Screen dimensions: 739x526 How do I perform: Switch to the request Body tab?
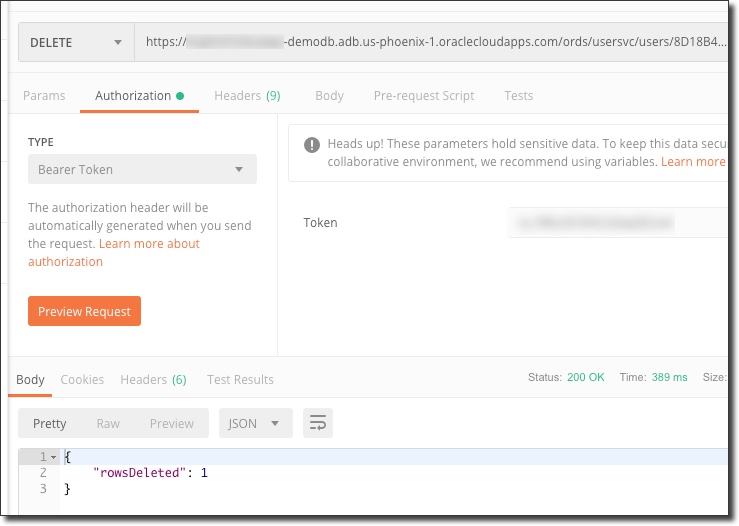[329, 96]
